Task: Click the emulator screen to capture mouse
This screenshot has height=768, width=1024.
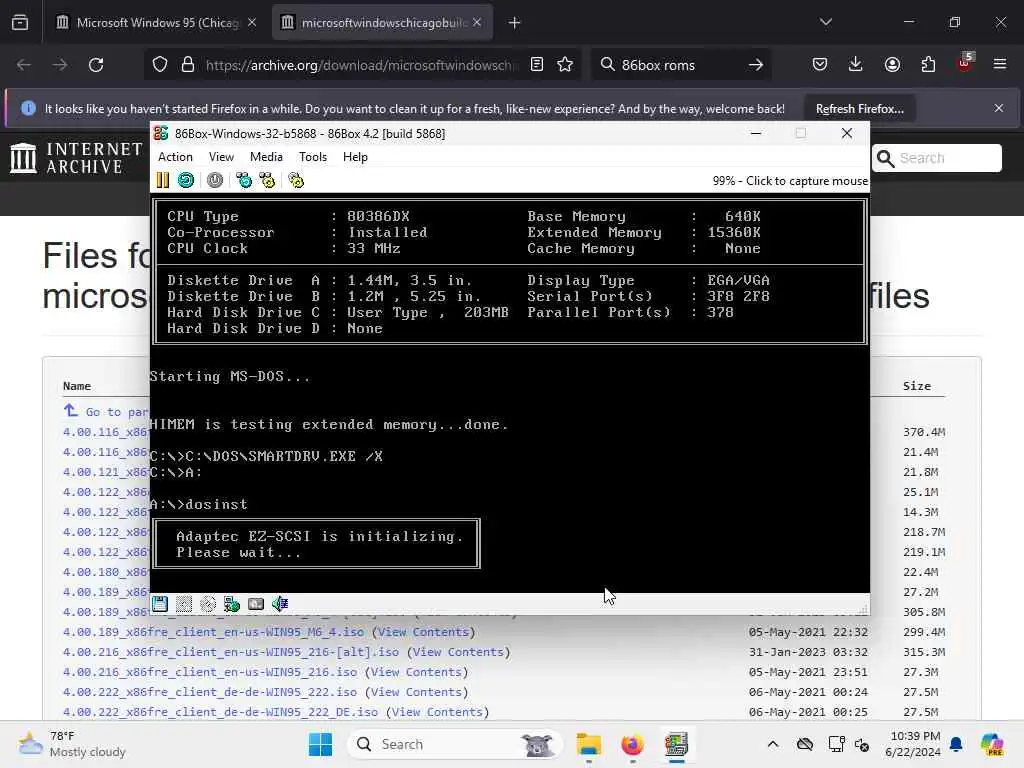Action: click(x=509, y=393)
